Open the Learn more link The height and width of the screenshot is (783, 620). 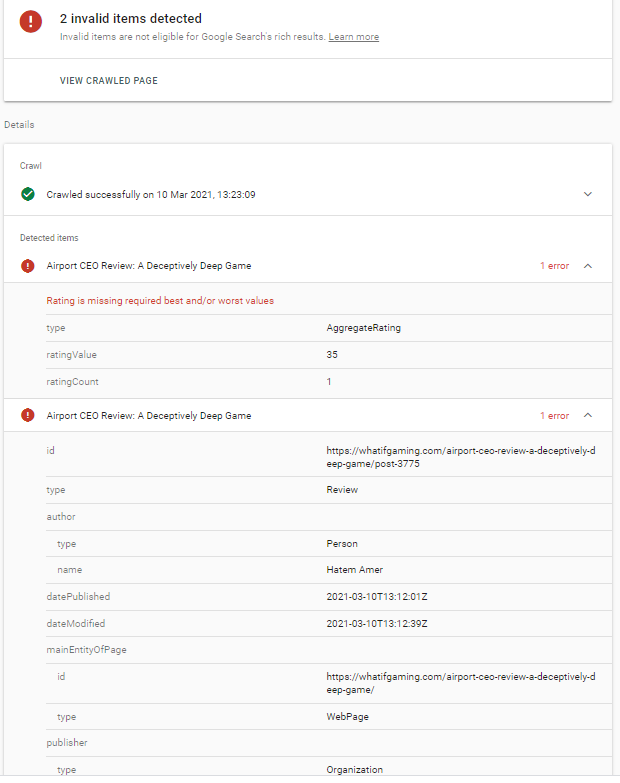click(x=353, y=37)
